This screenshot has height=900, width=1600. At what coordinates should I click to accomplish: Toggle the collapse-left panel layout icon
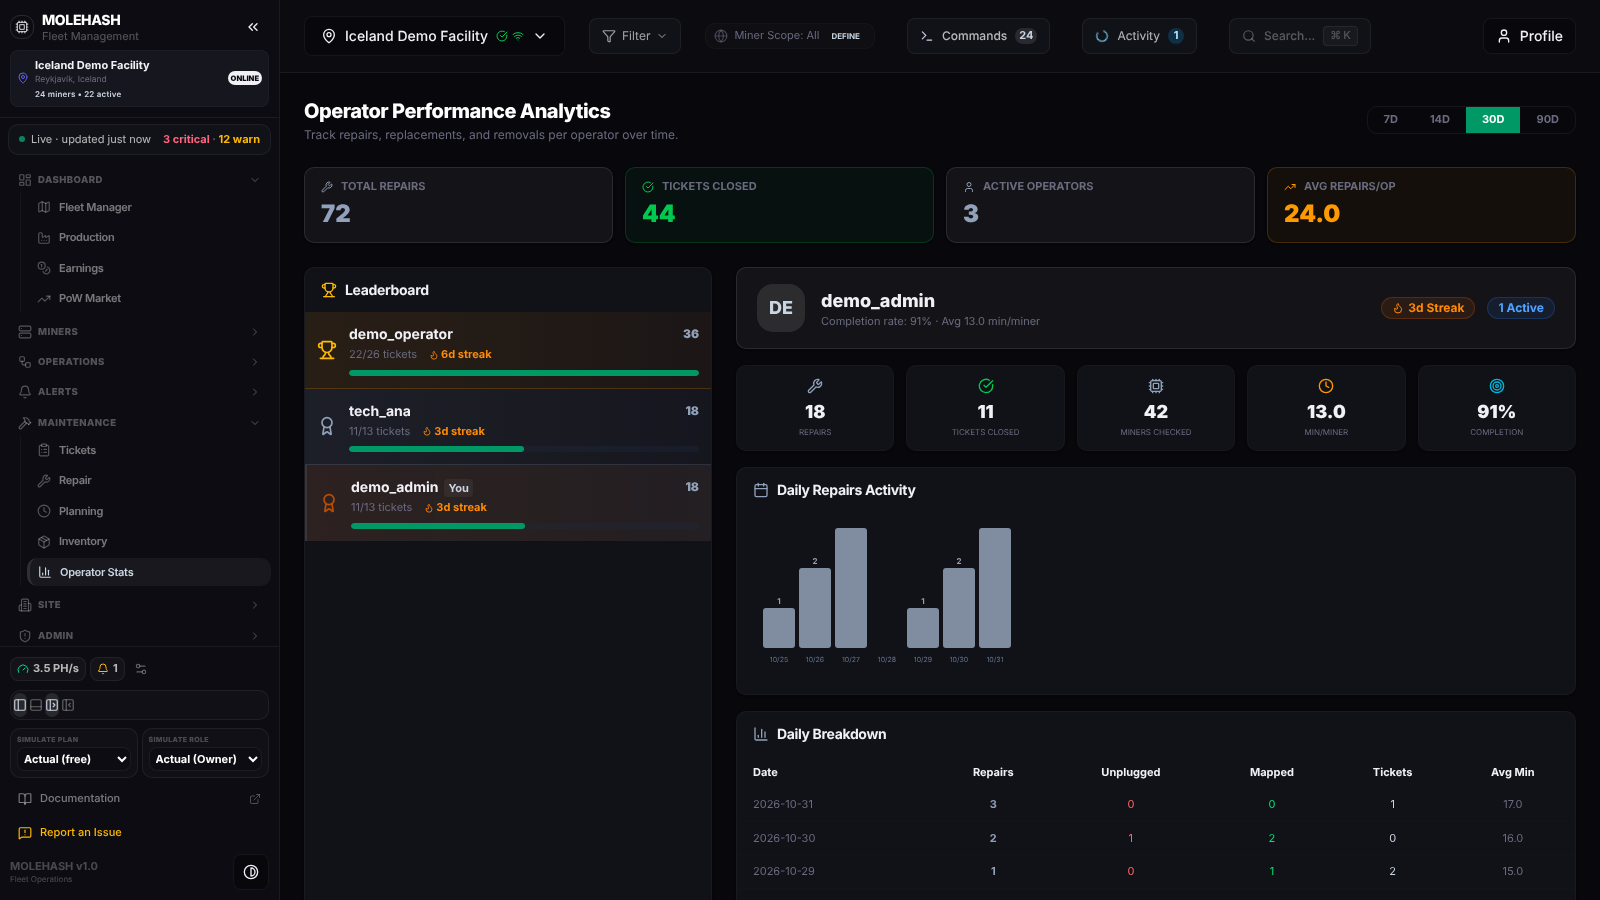pyautogui.click(x=68, y=705)
